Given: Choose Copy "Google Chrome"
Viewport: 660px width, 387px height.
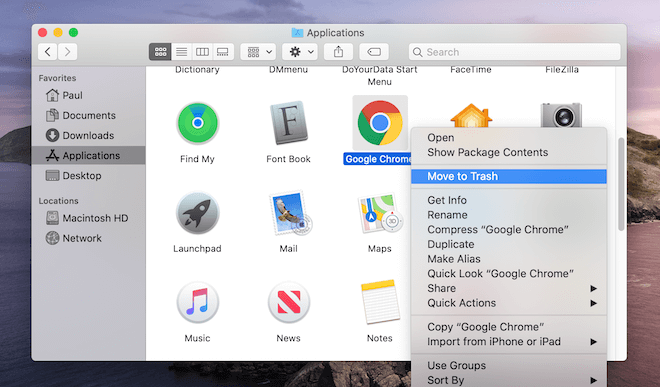Looking at the screenshot, I should pyautogui.click(x=509, y=327).
